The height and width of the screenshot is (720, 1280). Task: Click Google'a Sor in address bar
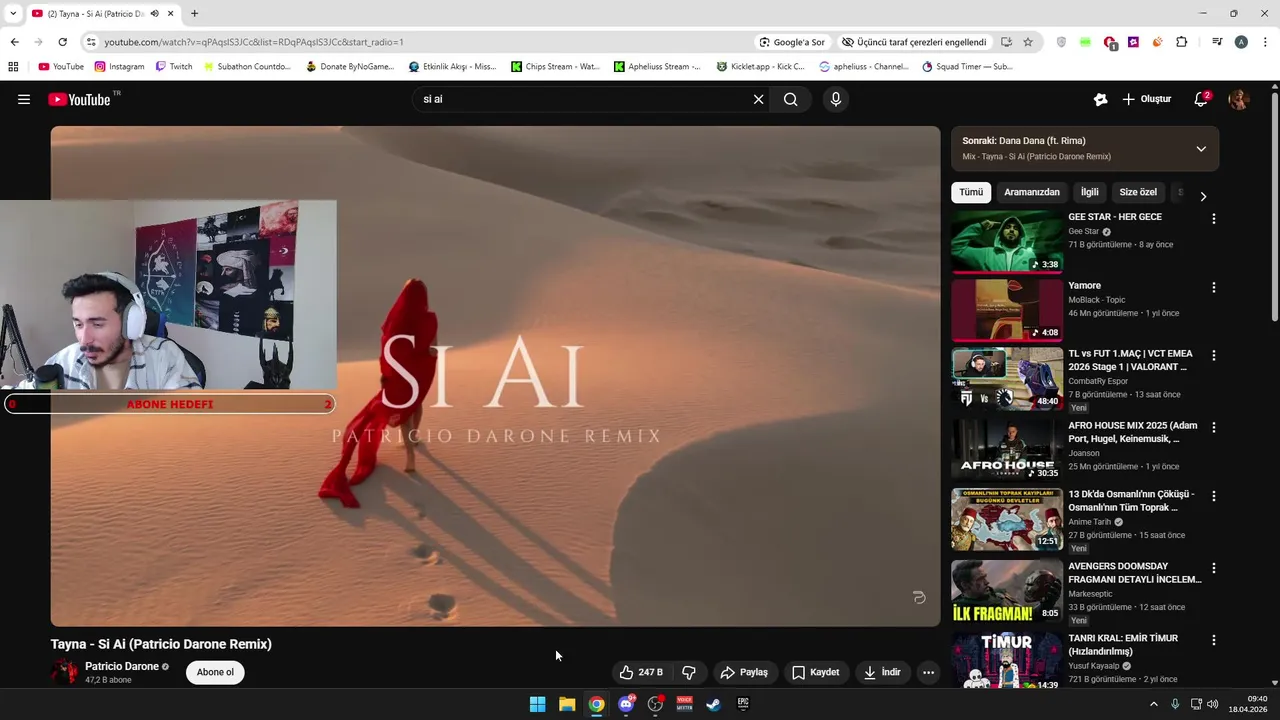click(792, 42)
